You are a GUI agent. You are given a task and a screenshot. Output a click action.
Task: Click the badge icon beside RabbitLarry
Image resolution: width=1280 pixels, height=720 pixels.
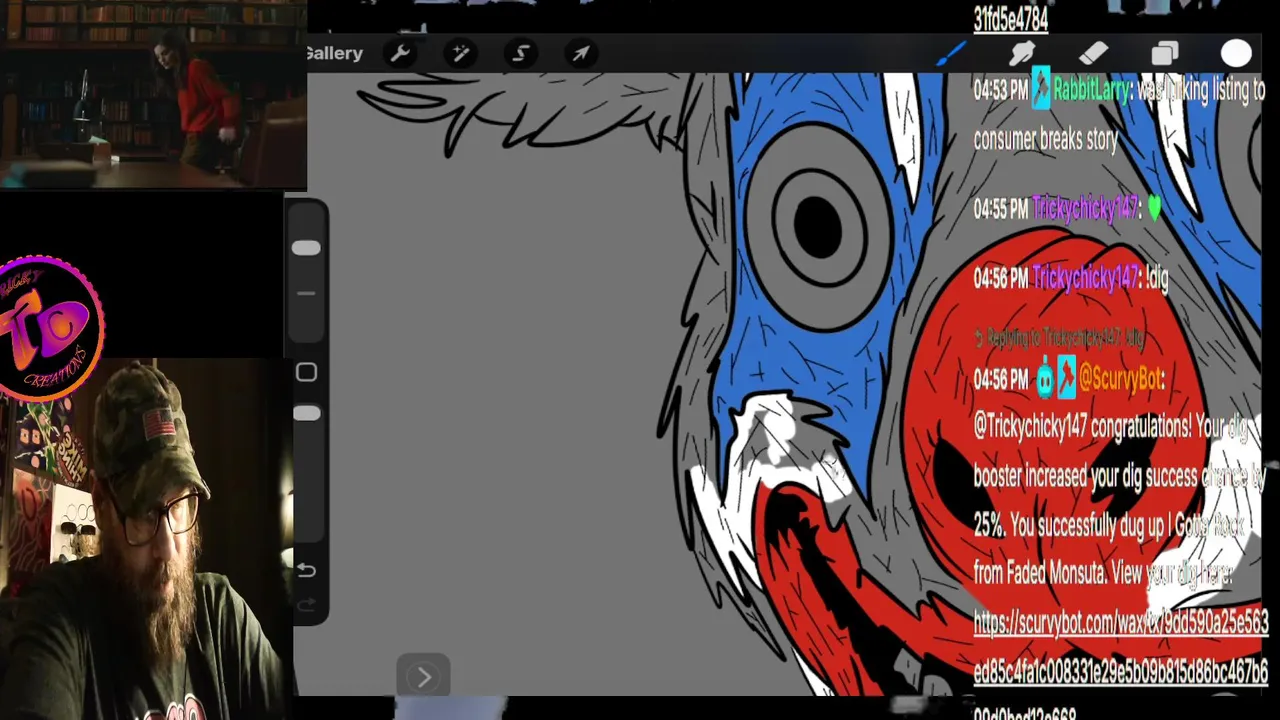1041,90
